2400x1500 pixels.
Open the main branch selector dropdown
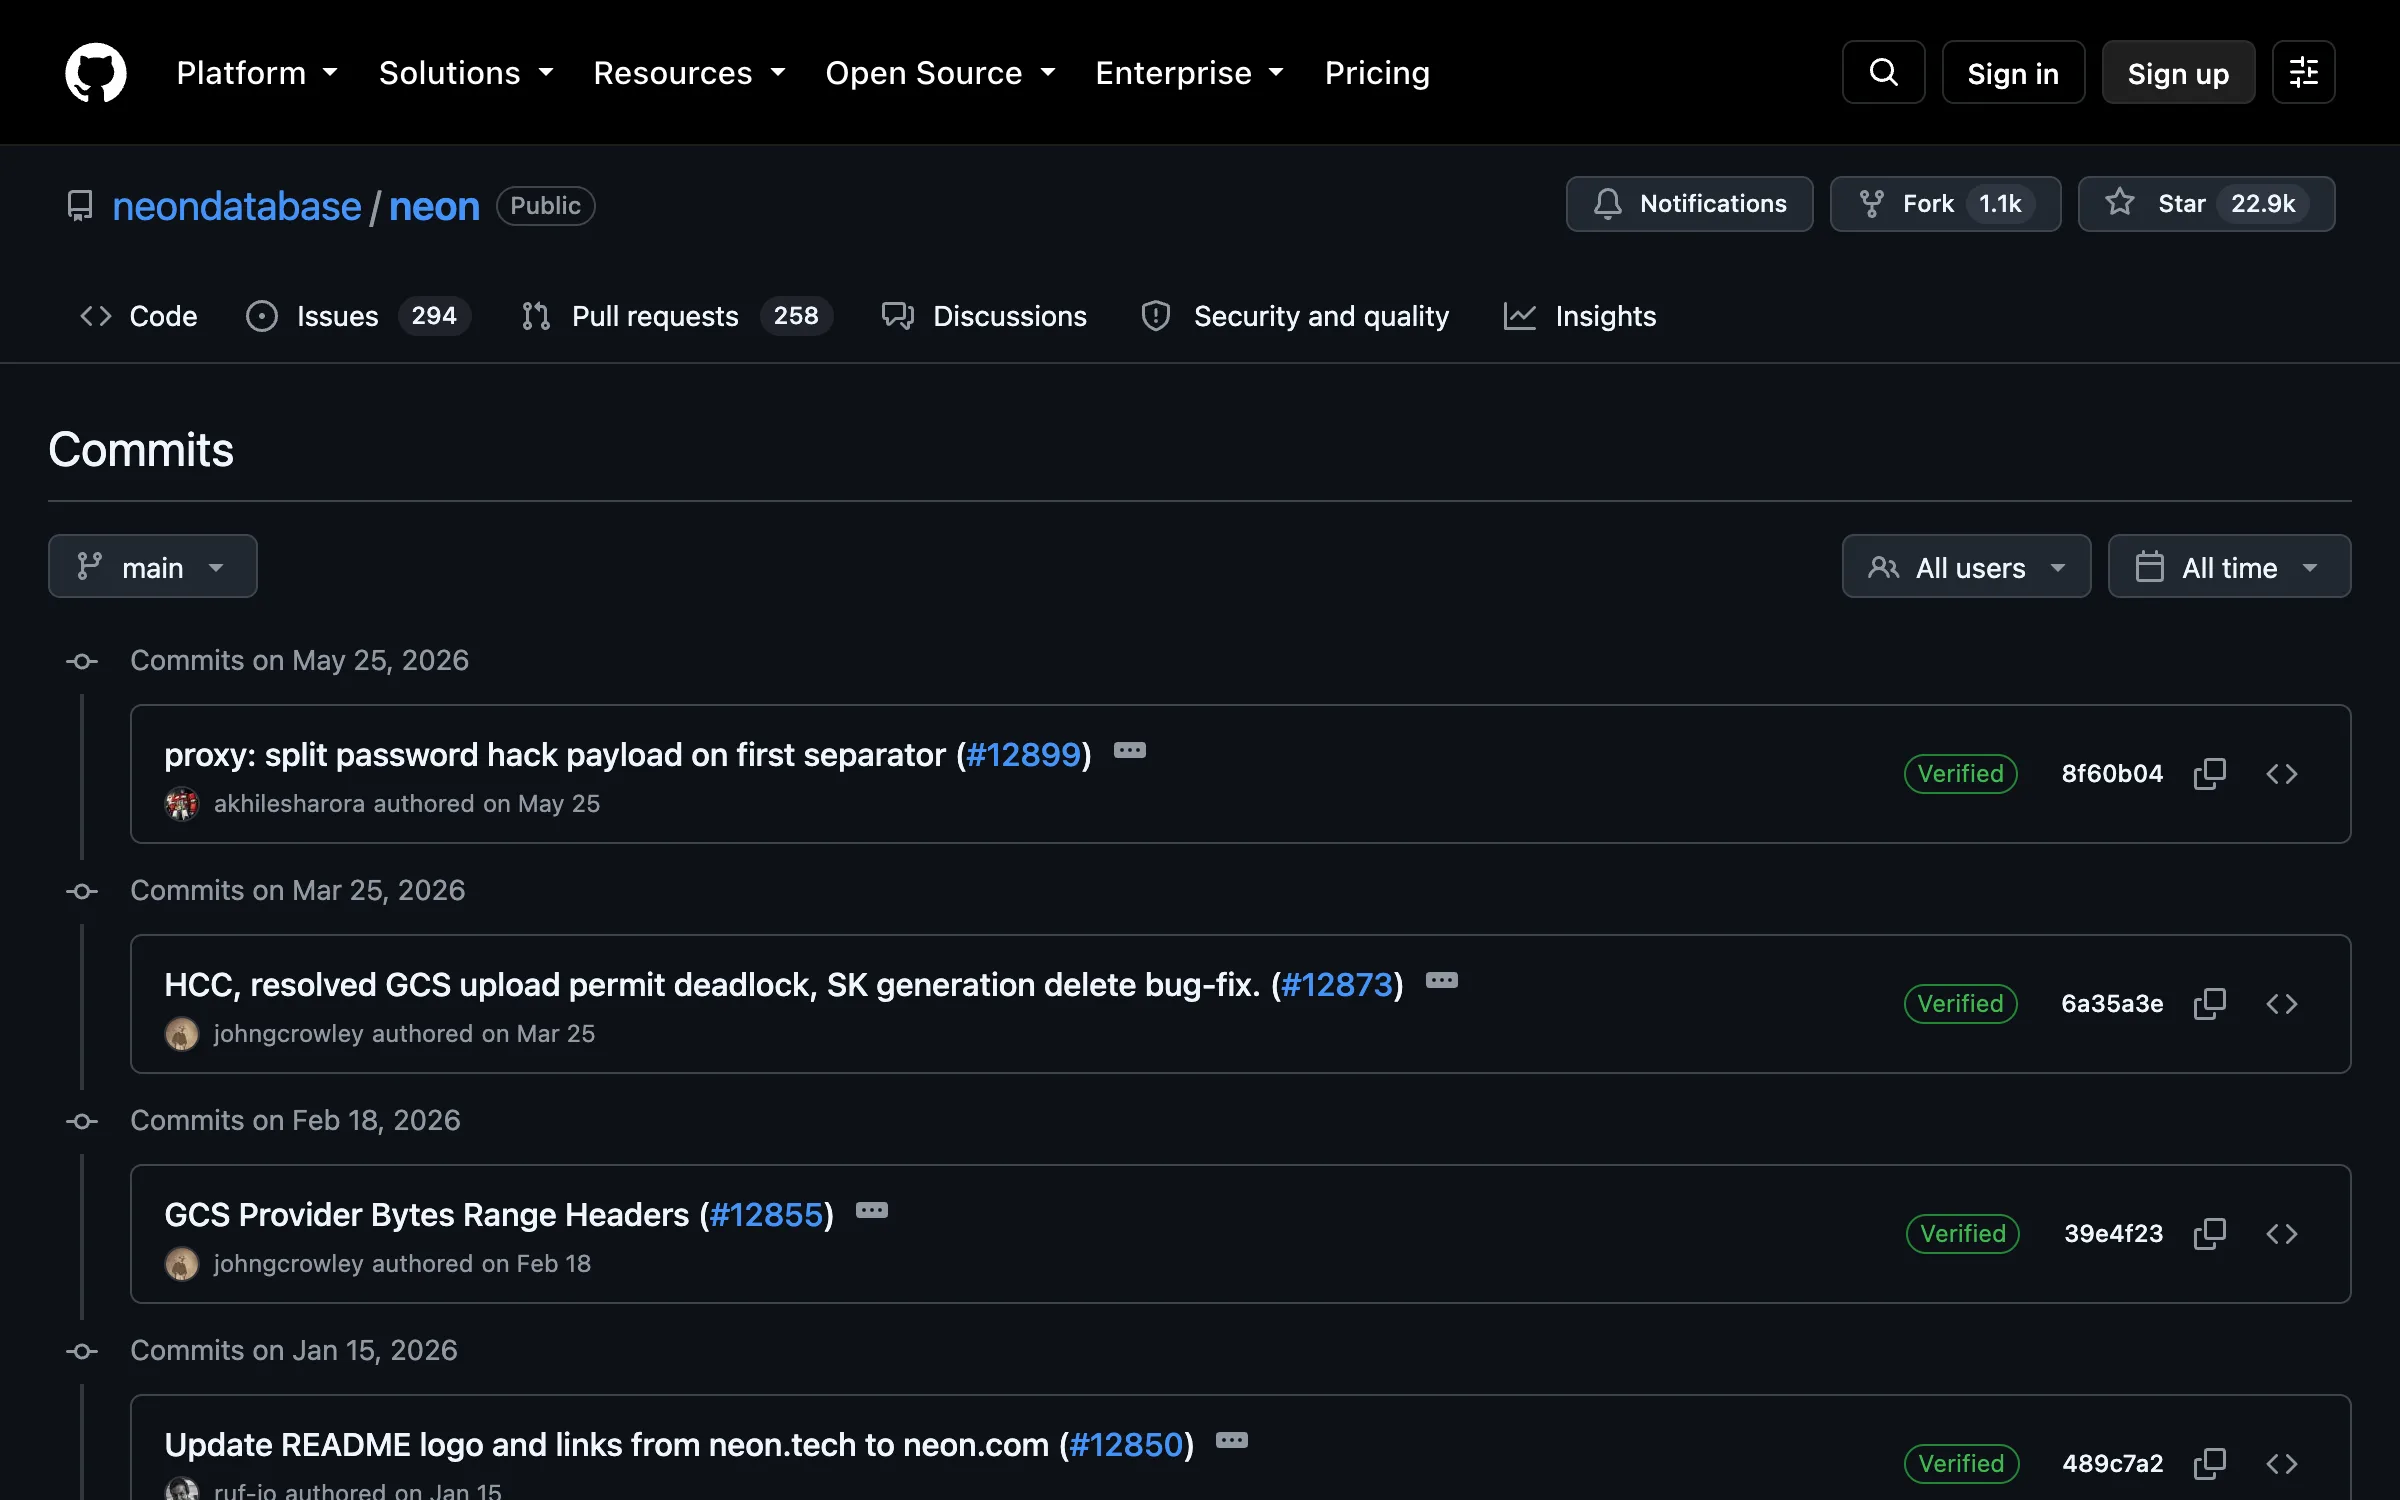(153, 567)
